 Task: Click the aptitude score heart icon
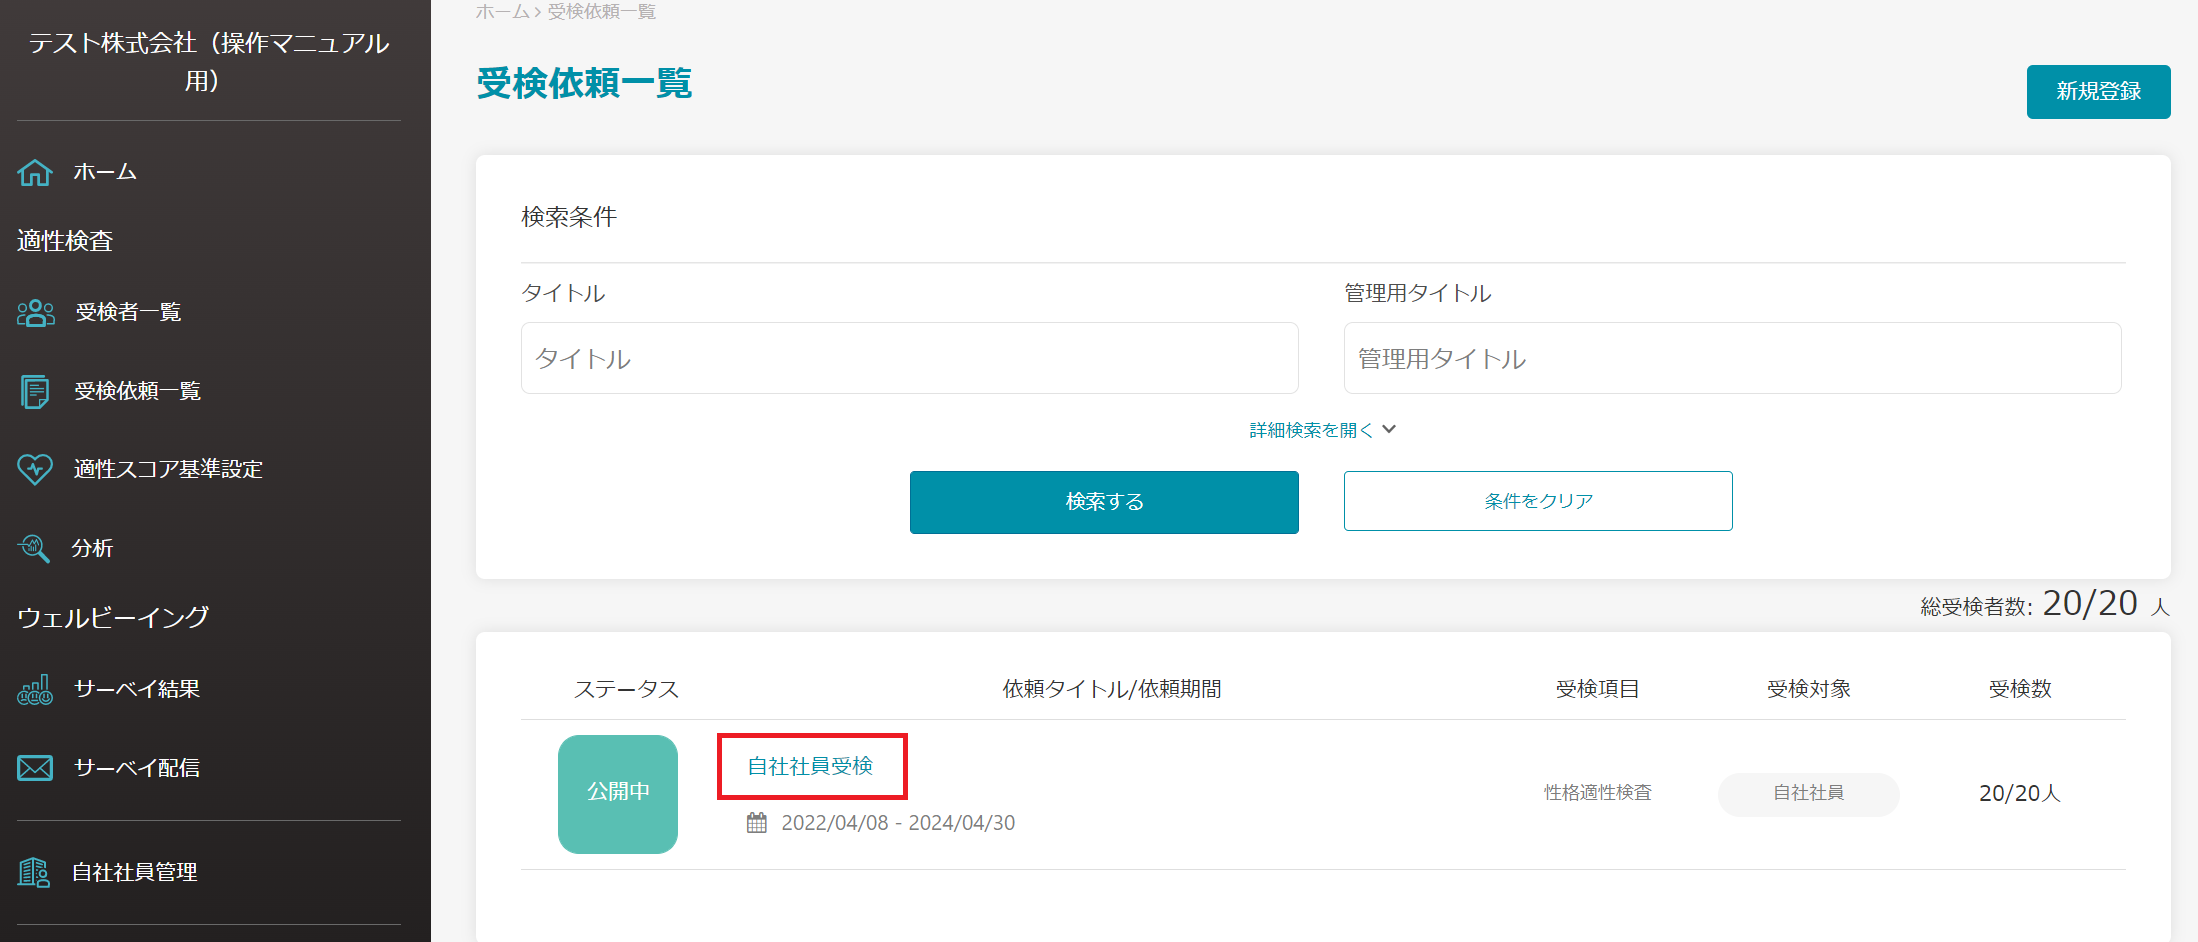pyautogui.click(x=35, y=469)
